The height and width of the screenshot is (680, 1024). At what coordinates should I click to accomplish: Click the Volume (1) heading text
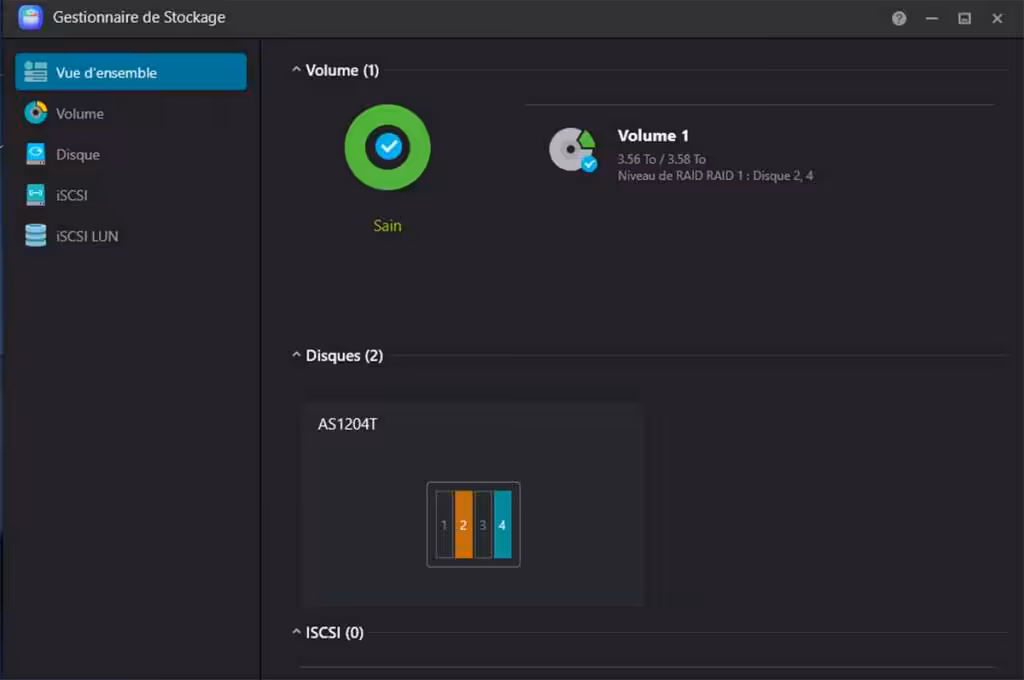[342, 71]
